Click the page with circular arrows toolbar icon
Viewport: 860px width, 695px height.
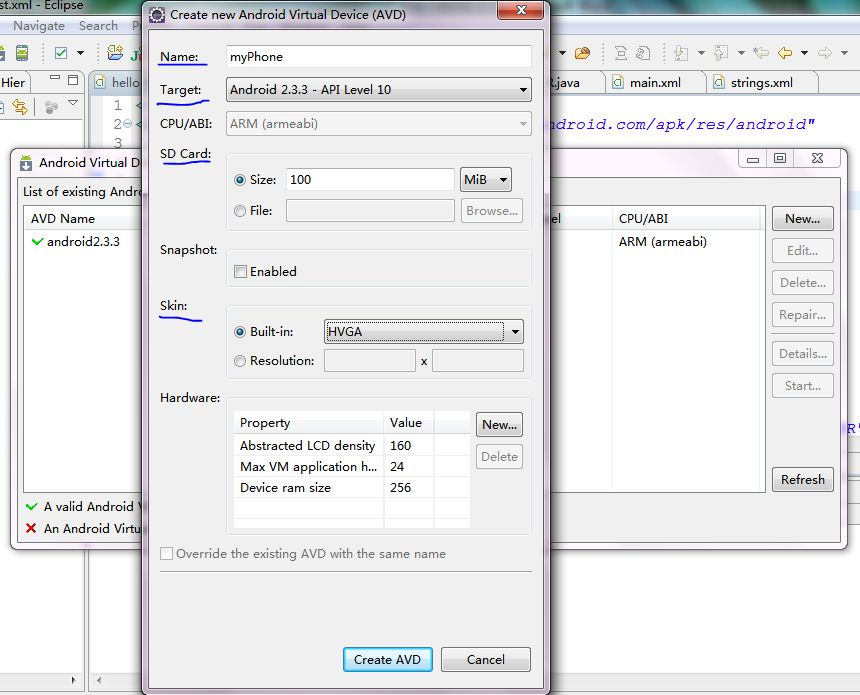pyautogui.click(x=643, y=53)
